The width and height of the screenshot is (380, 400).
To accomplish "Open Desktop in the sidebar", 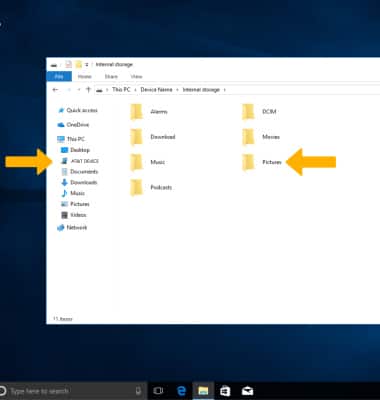I will 75,150.
